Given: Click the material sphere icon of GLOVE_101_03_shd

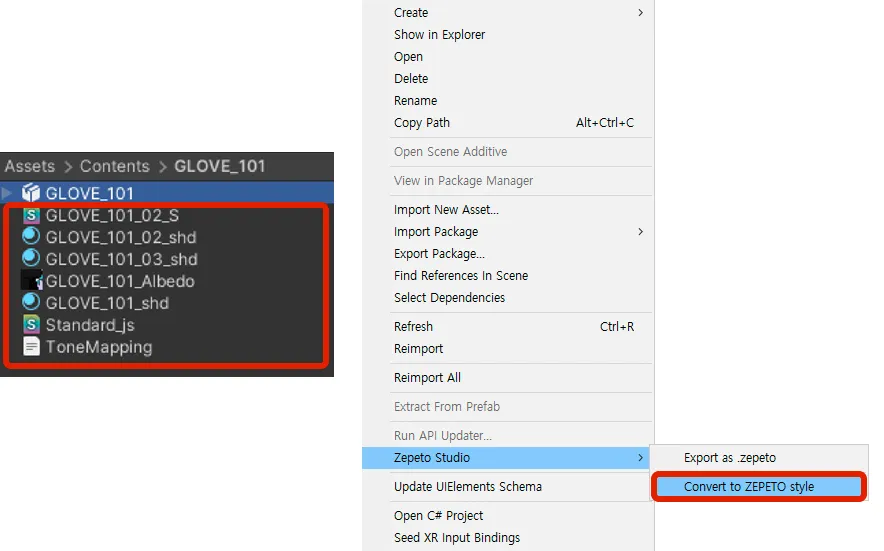Looking at the screenshot, I should [31, 258].
